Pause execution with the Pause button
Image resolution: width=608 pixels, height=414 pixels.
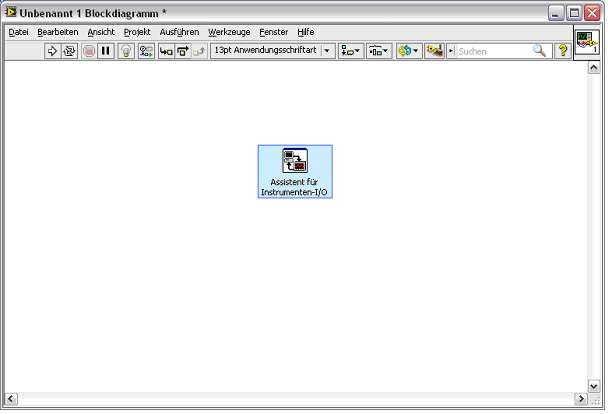[x=105, y=51]
